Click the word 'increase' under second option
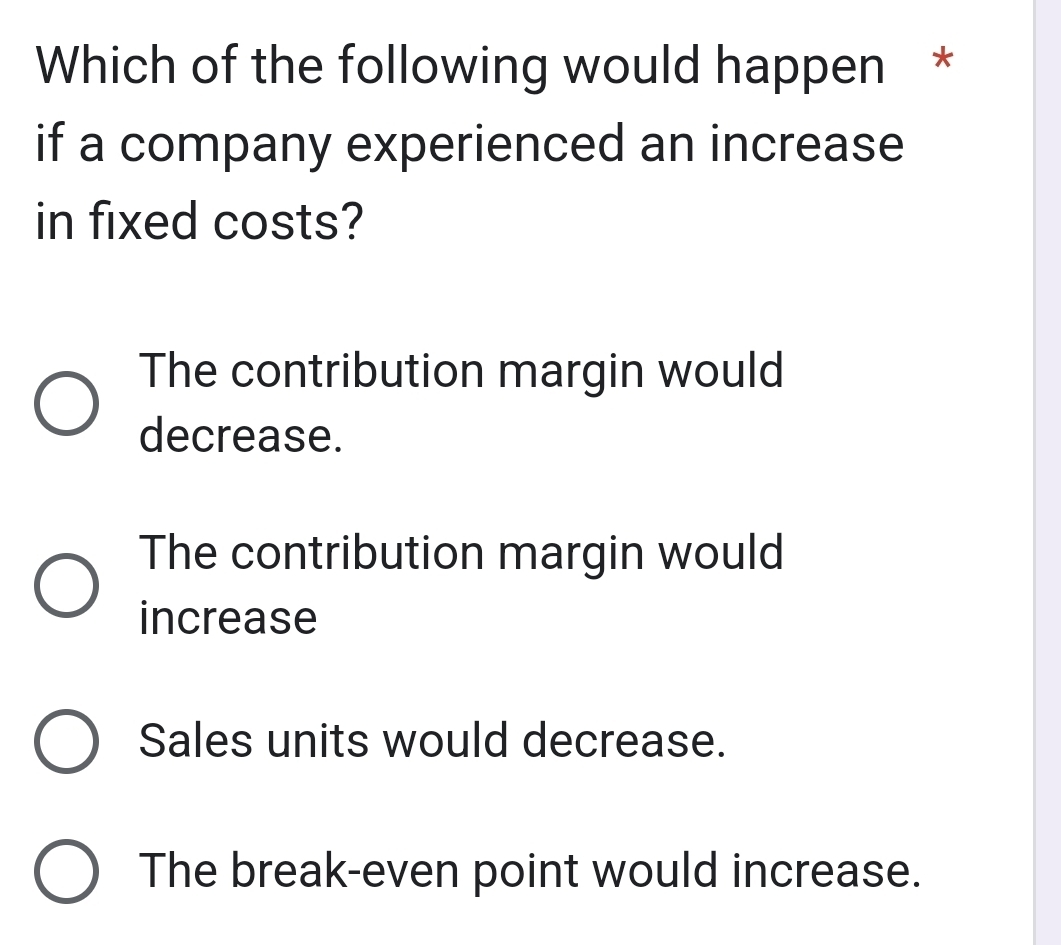1061x945 pixels. click(228, 618)
